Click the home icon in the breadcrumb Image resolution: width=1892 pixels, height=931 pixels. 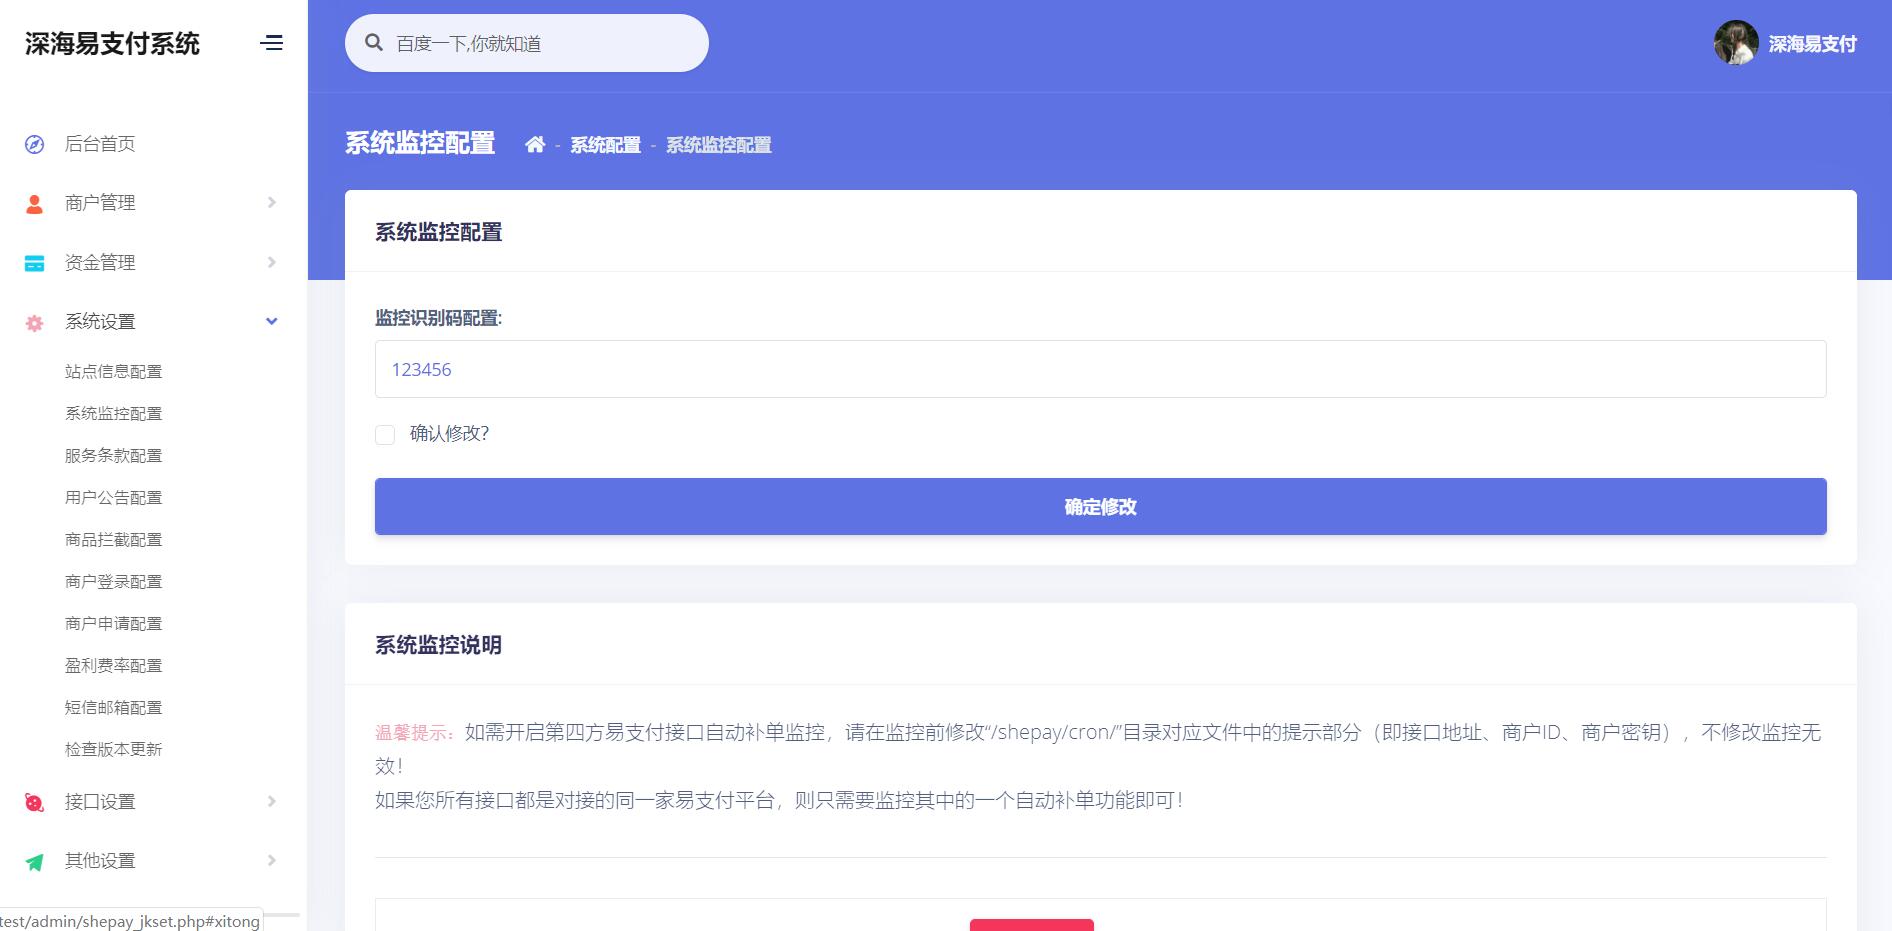[536, 145]
